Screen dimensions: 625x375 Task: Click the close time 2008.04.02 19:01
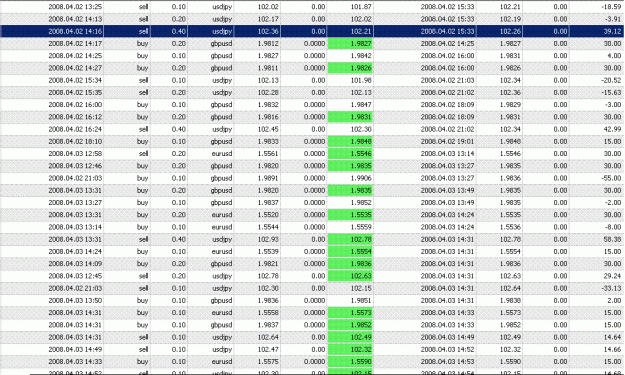click(x=447, y=141)
